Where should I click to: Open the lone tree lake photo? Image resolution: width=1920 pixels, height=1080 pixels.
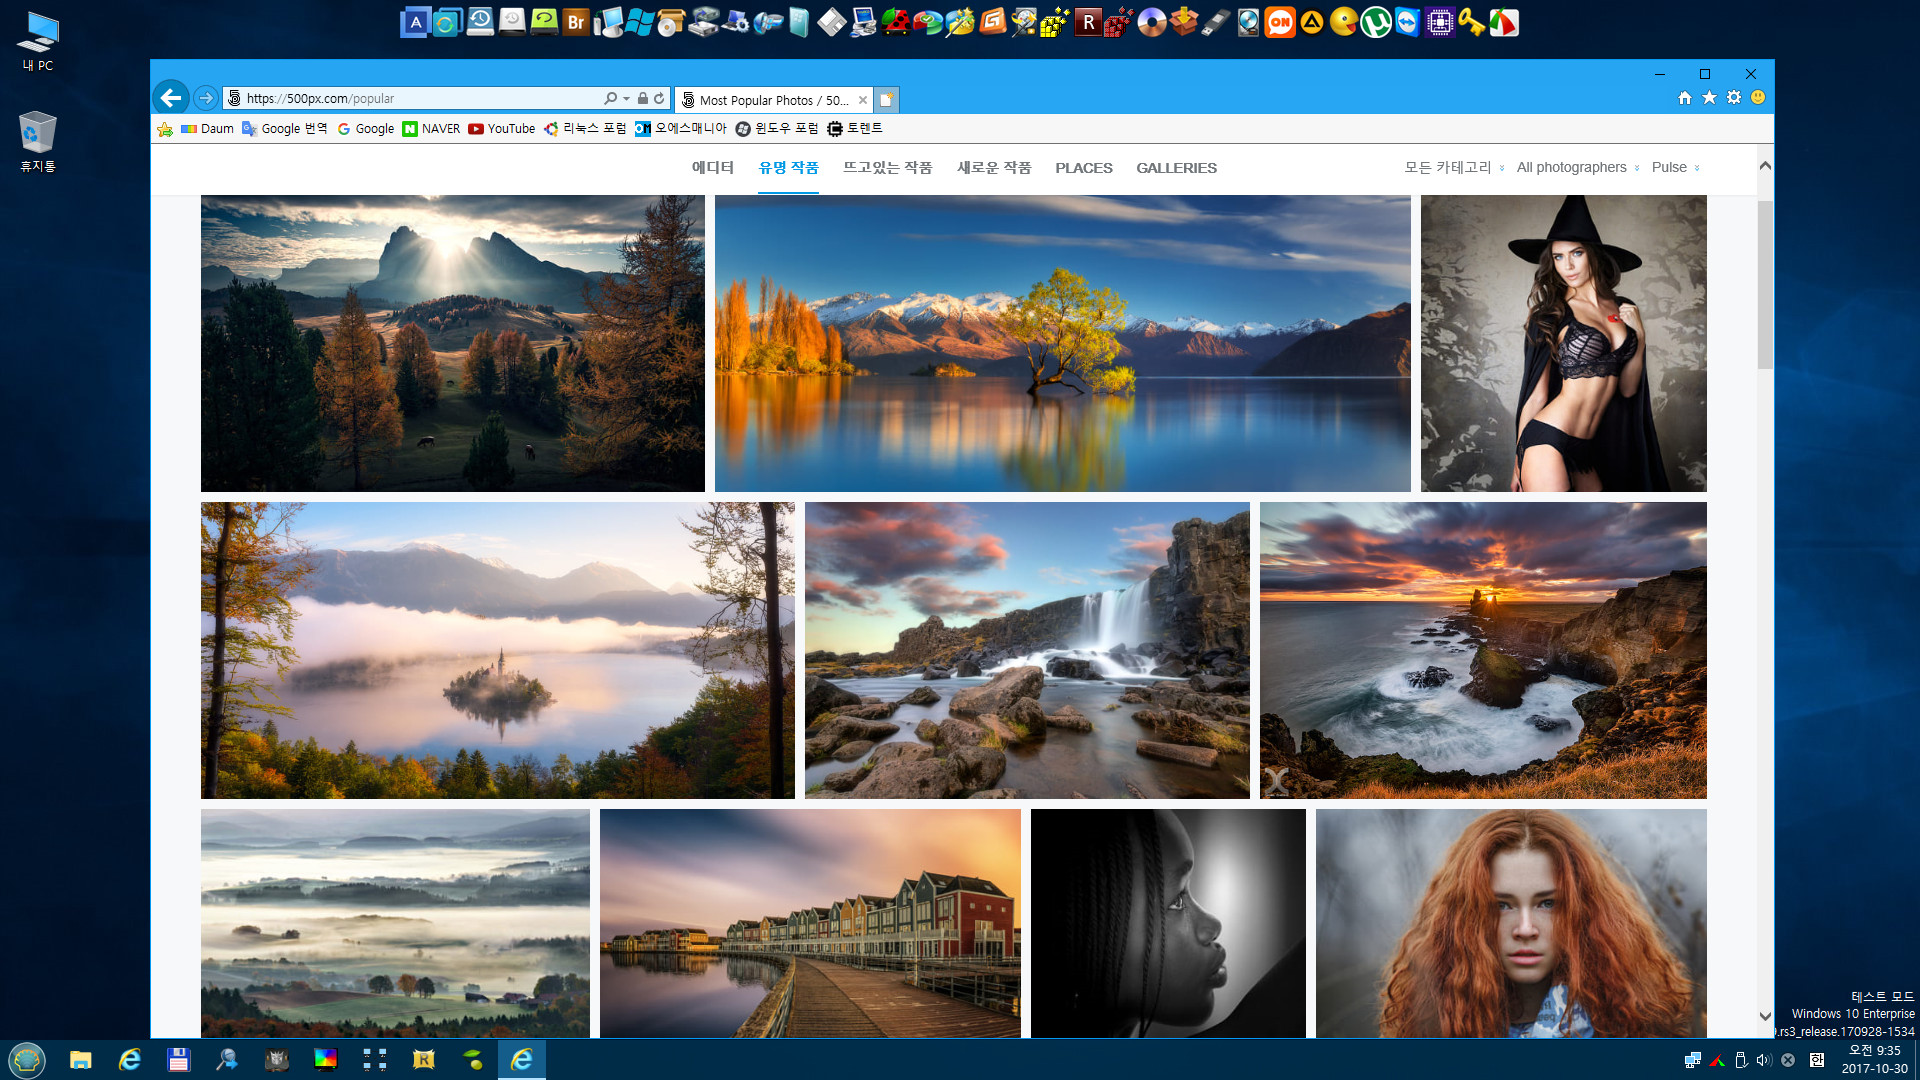coord(1062,343)
